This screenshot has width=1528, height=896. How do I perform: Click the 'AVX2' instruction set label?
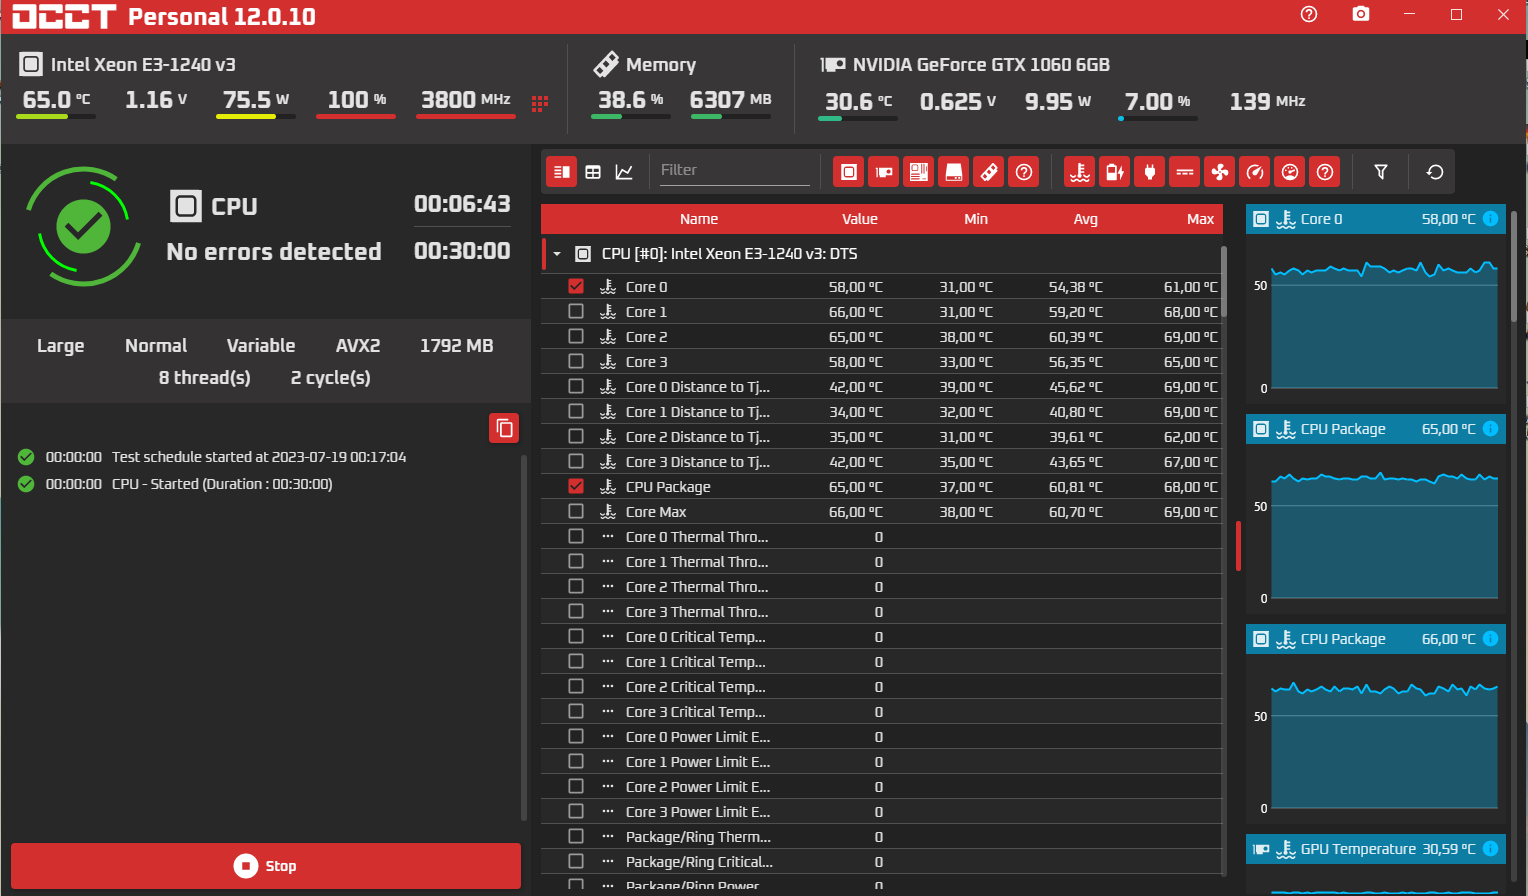click(358, 346)
